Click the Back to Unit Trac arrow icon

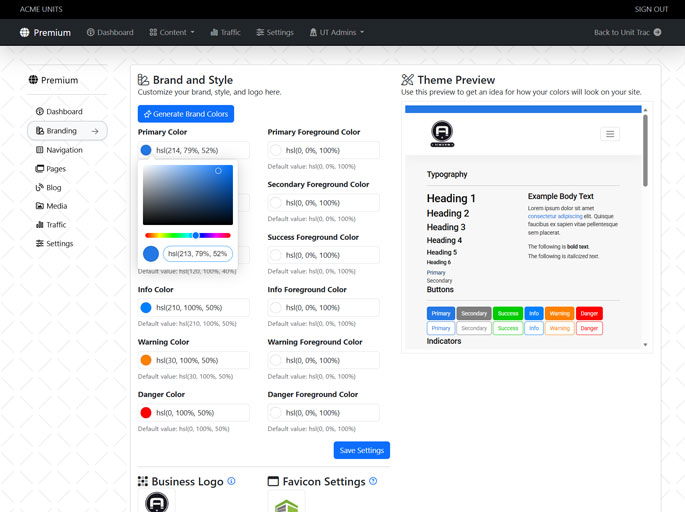(x=657, y=32)
